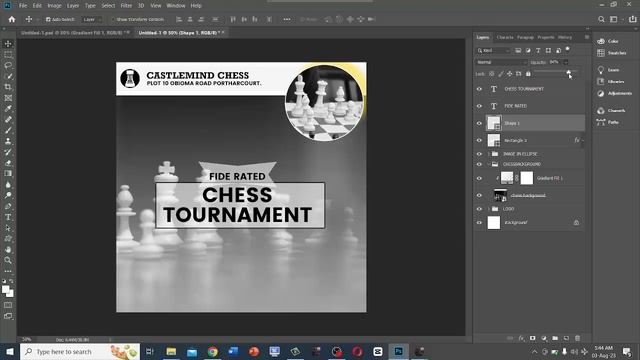The image size is (640, 360).
Task: Select the Brush tool
Action: click(x=8, y=130)
